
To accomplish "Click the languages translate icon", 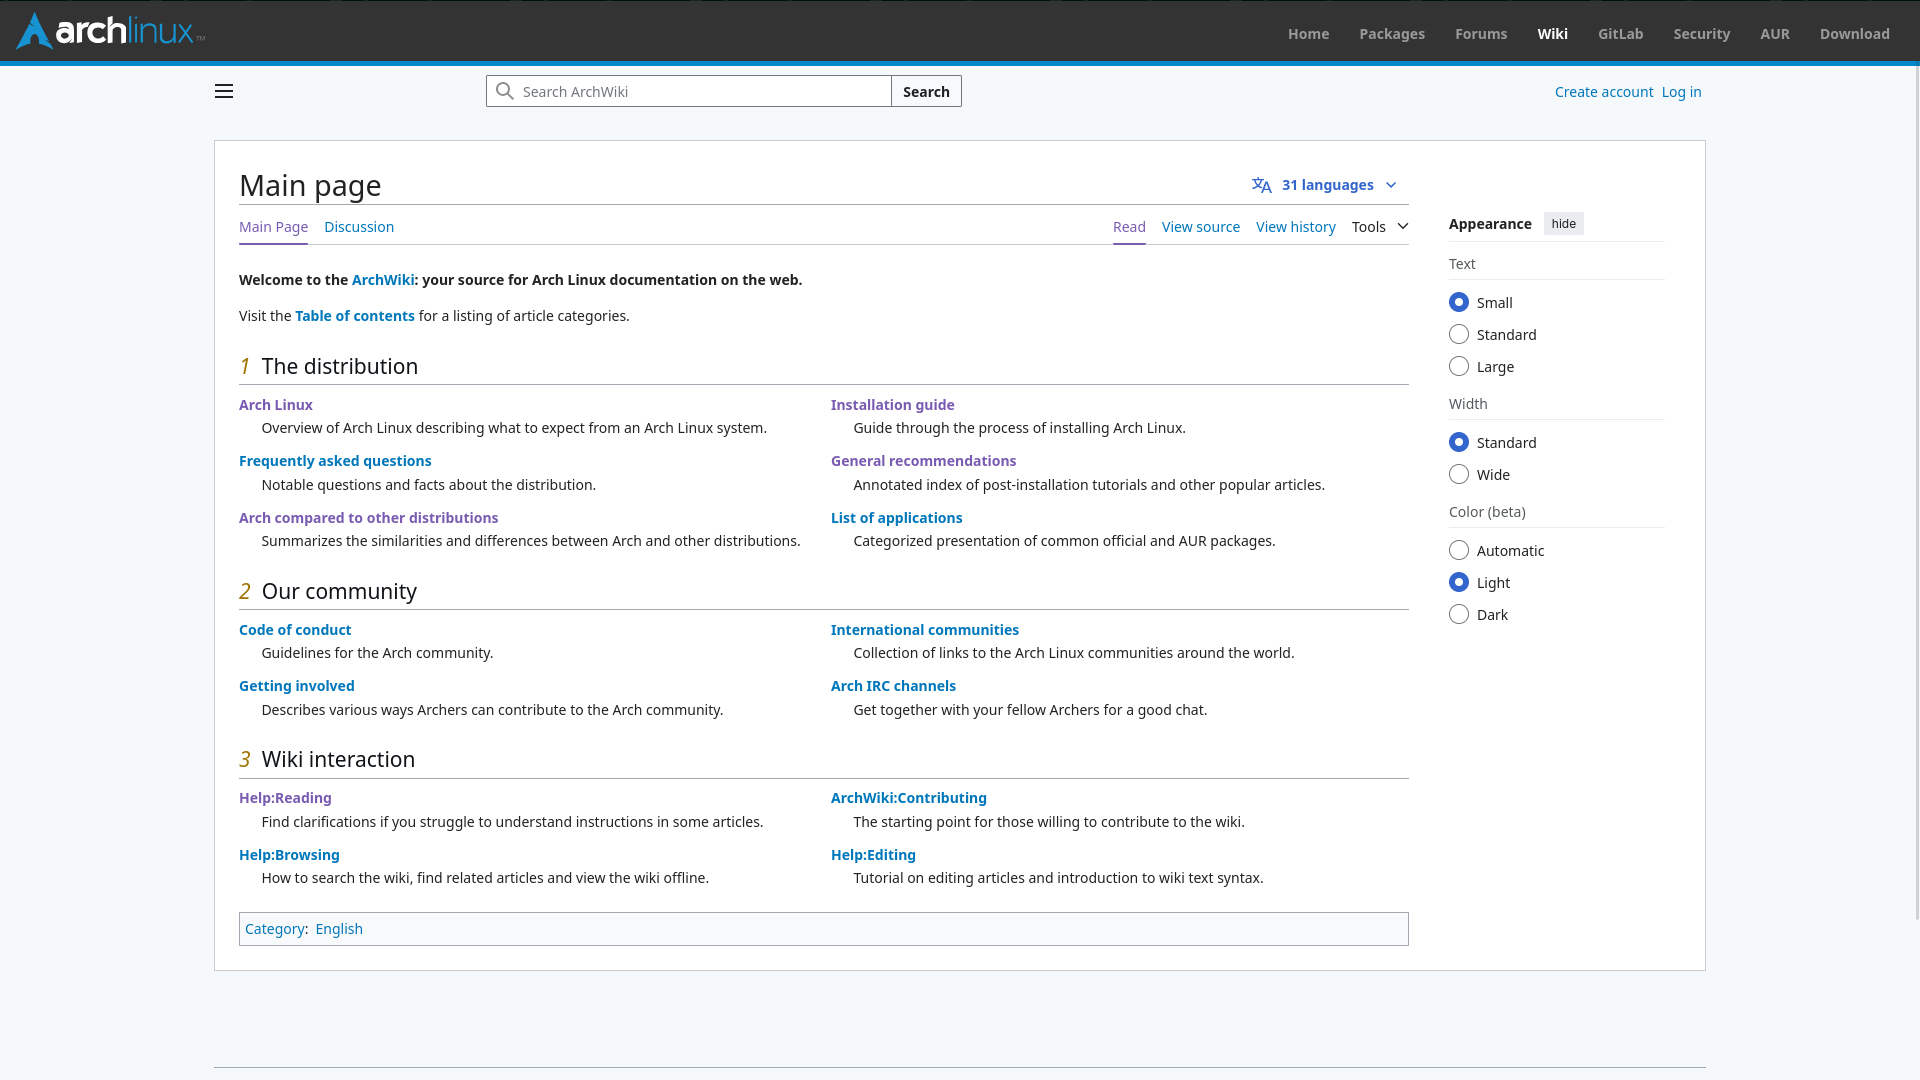I will pyautogui.click(x=1262, y=185).
